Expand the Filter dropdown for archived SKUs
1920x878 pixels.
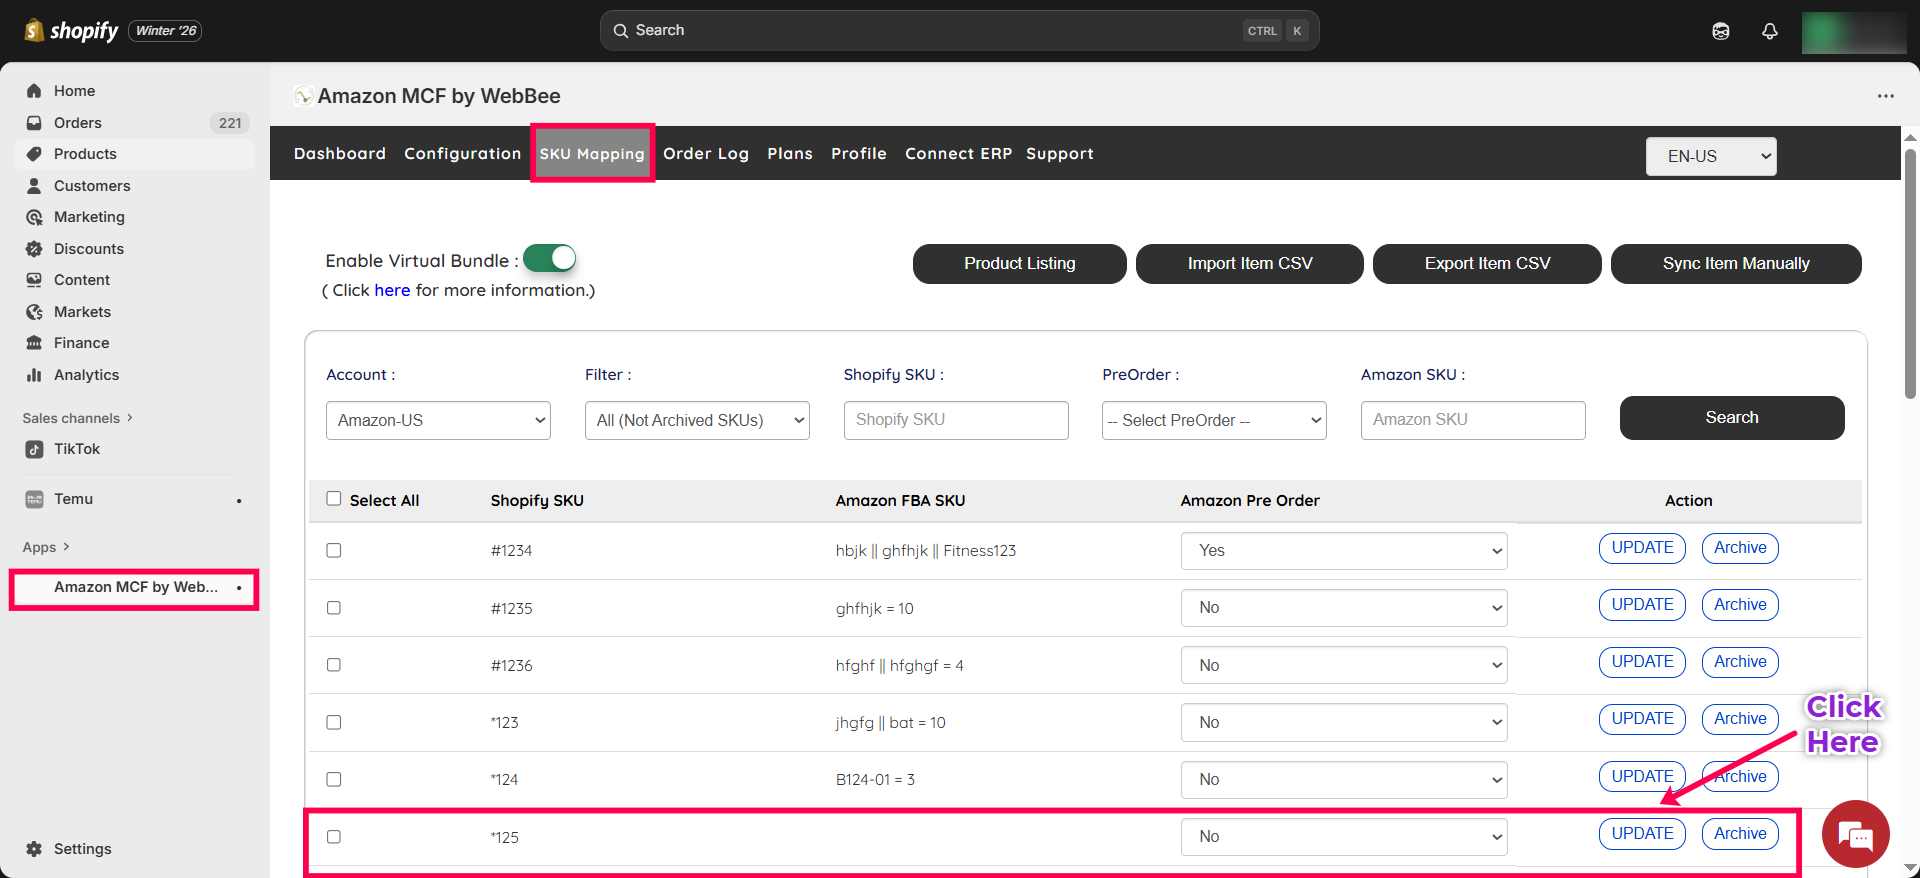[697, 420]
